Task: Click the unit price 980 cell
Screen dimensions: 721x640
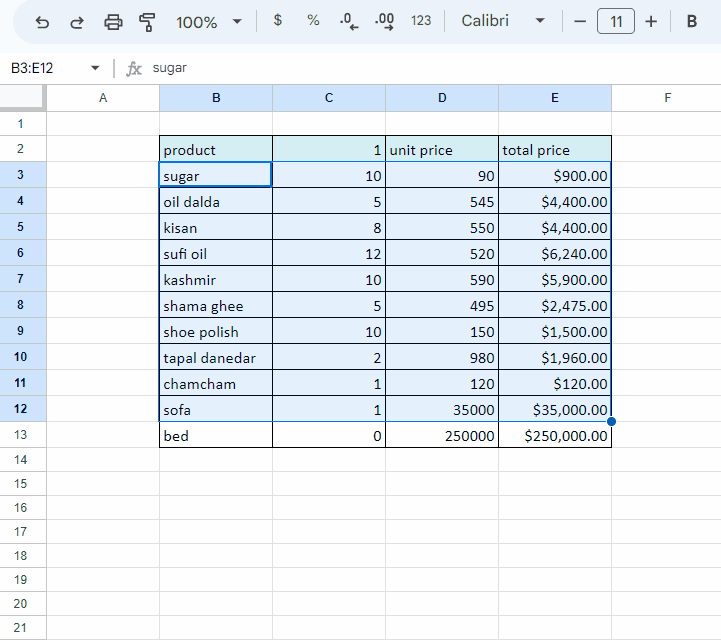Action: point(442,357)
